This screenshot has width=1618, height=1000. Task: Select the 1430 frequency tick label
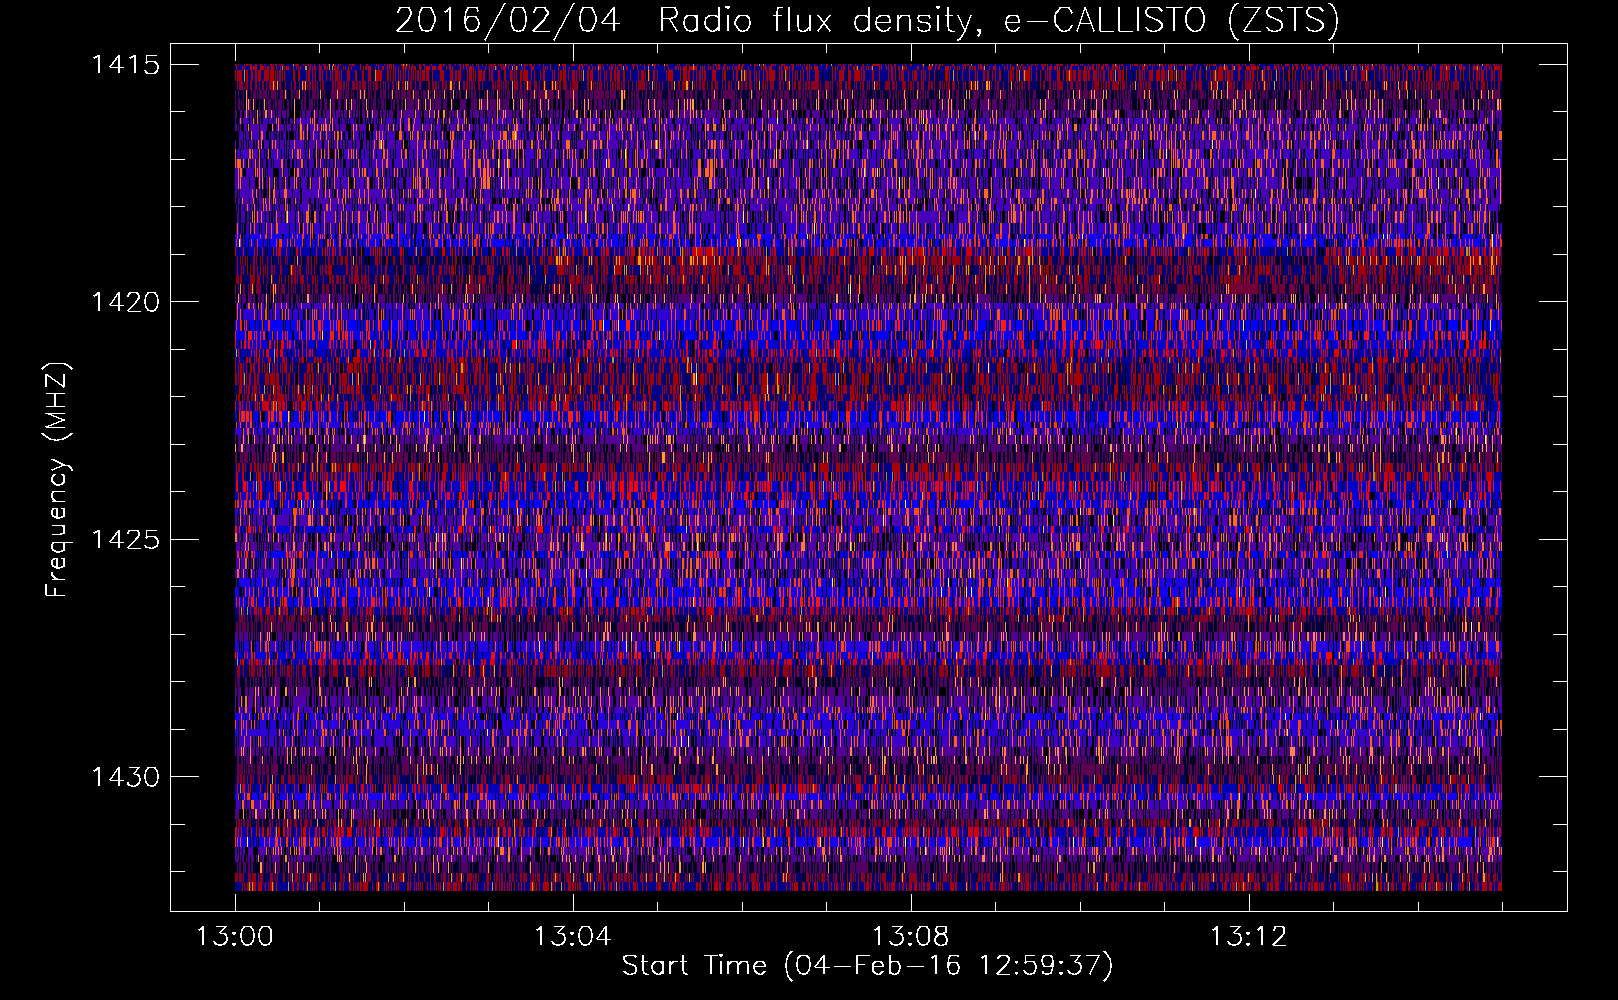pyautogui.click(x=126, y=777)
